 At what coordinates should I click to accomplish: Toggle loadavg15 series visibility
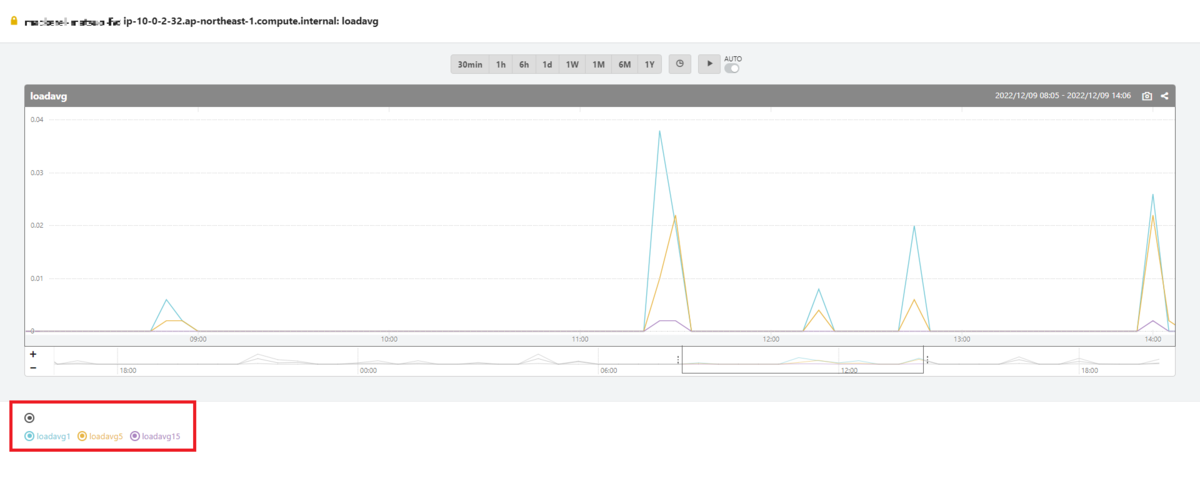(x=155, y=436)
